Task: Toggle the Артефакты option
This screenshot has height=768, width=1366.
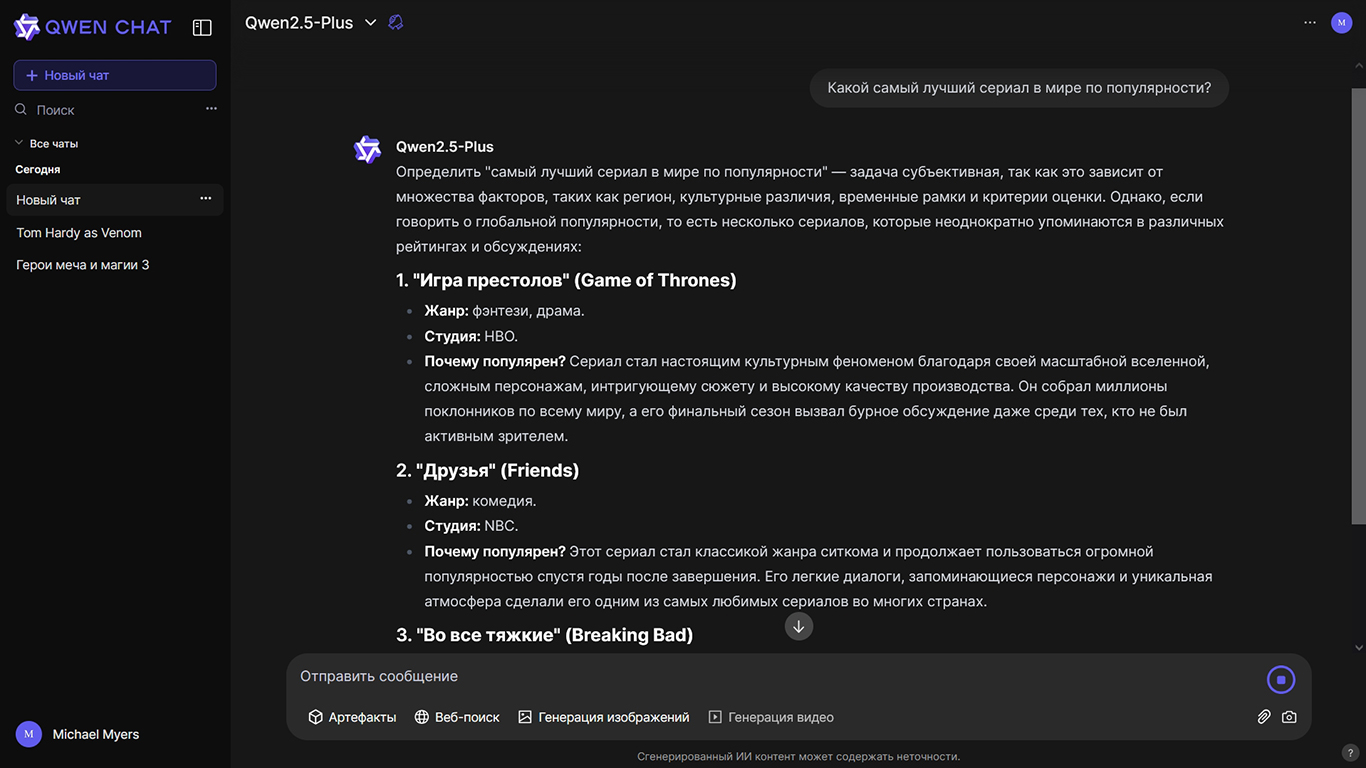Action: pyautogui.click(x=352, y=717)
